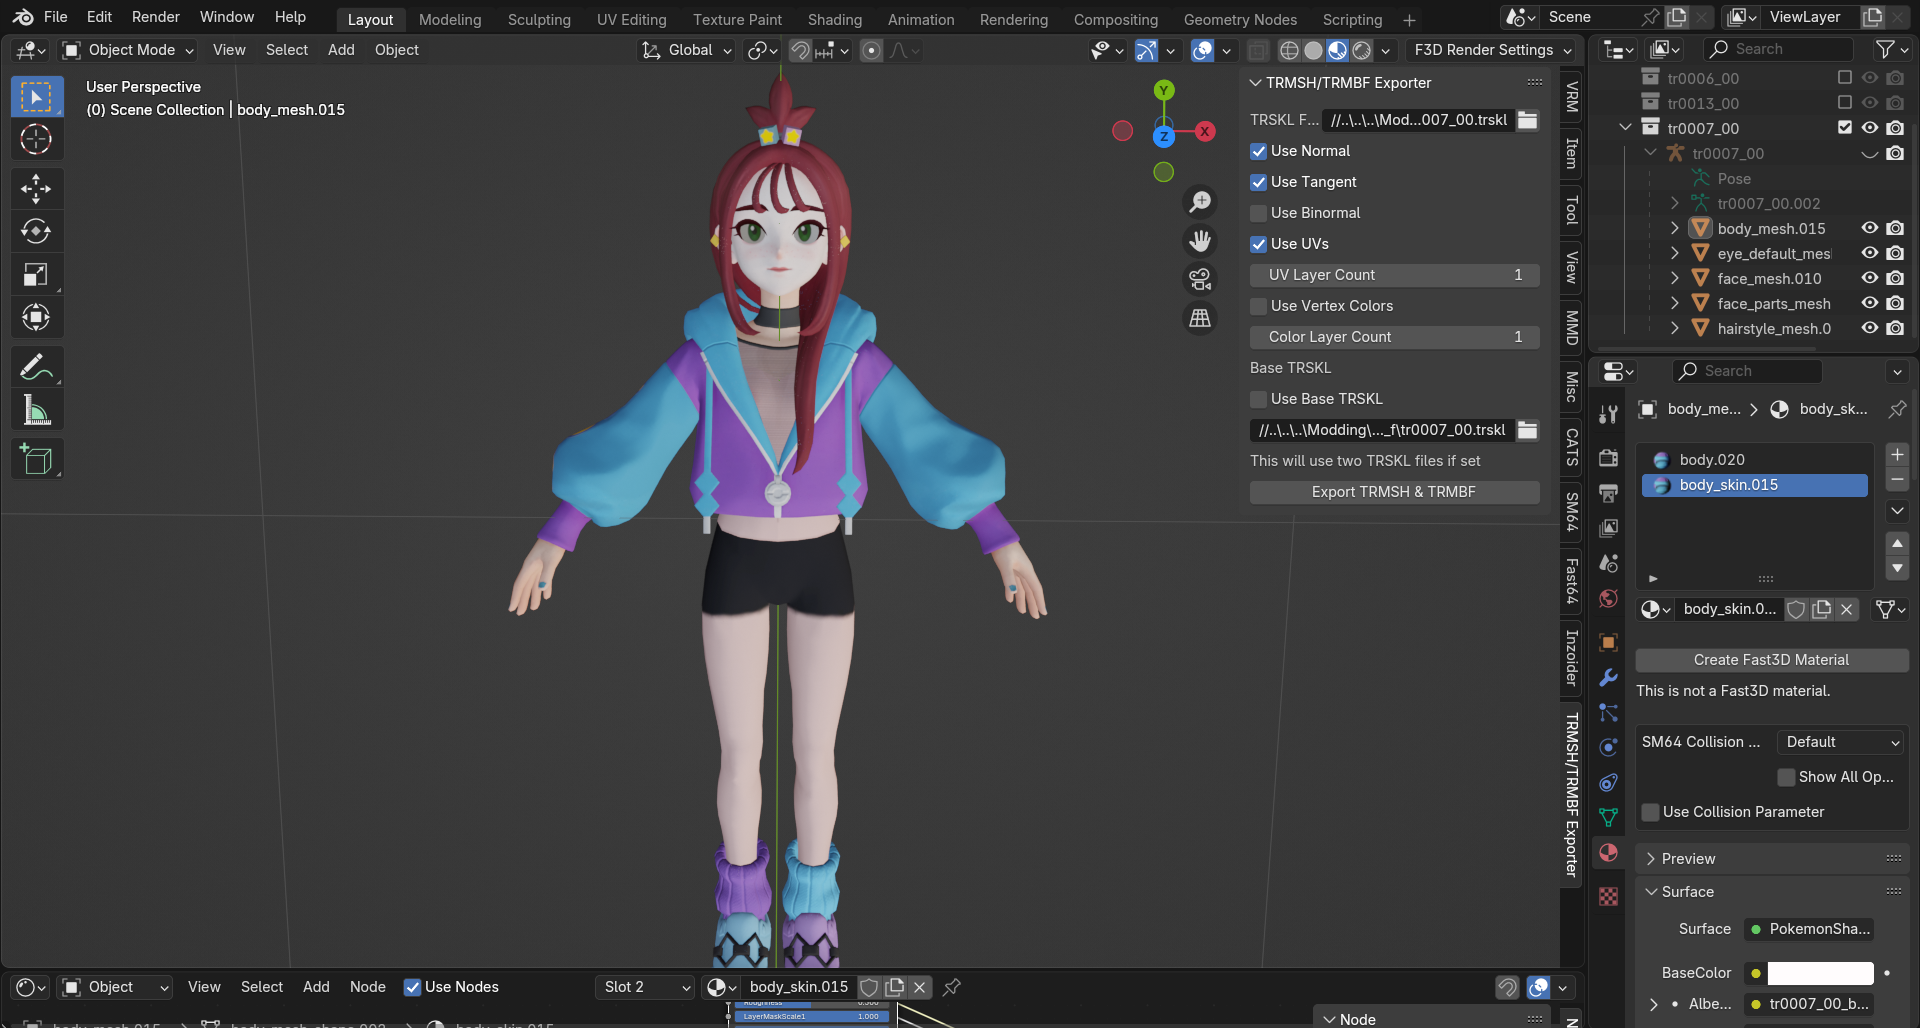Screen dimensions: 1920x1028
Task: Click the BaseColor white color swatch
Action: point(1821,973)
